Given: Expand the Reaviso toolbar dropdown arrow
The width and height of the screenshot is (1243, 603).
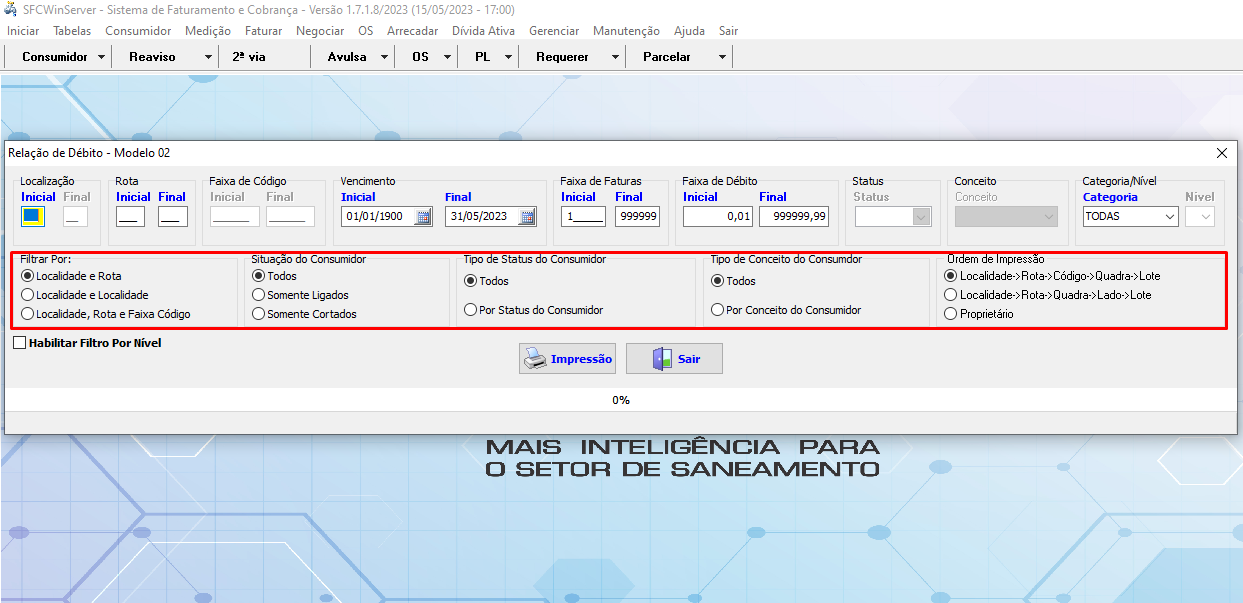Looking at the screenshot, I should pos(208,57).
